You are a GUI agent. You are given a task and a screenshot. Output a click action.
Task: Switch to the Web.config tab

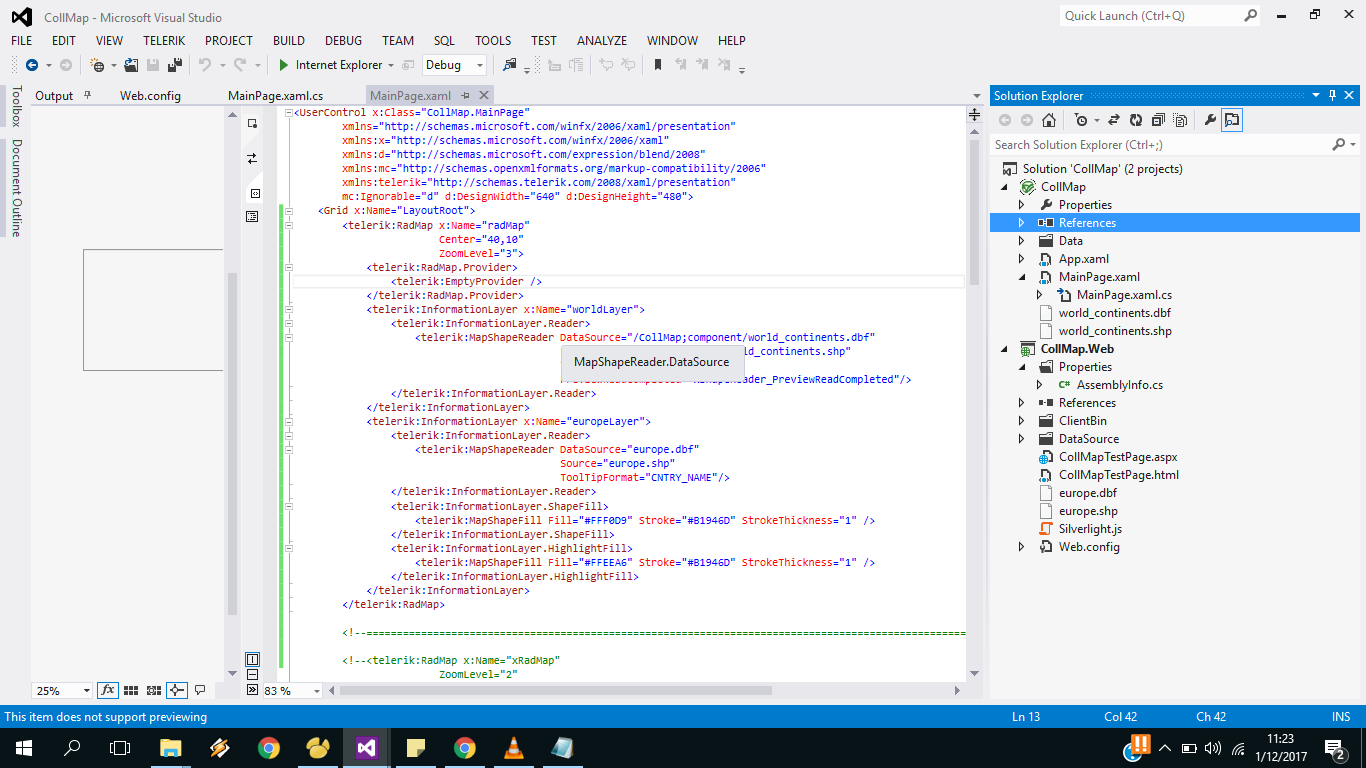[x=150, y=96]
